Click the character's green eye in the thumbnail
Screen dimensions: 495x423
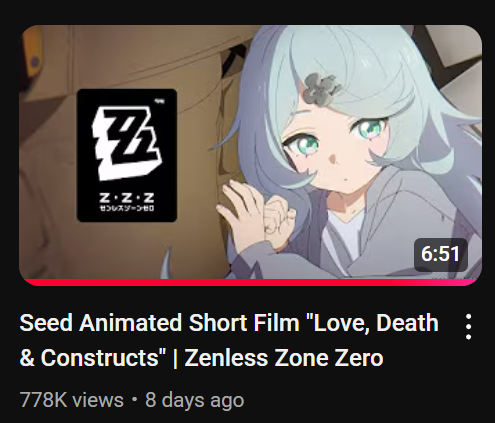302,145
